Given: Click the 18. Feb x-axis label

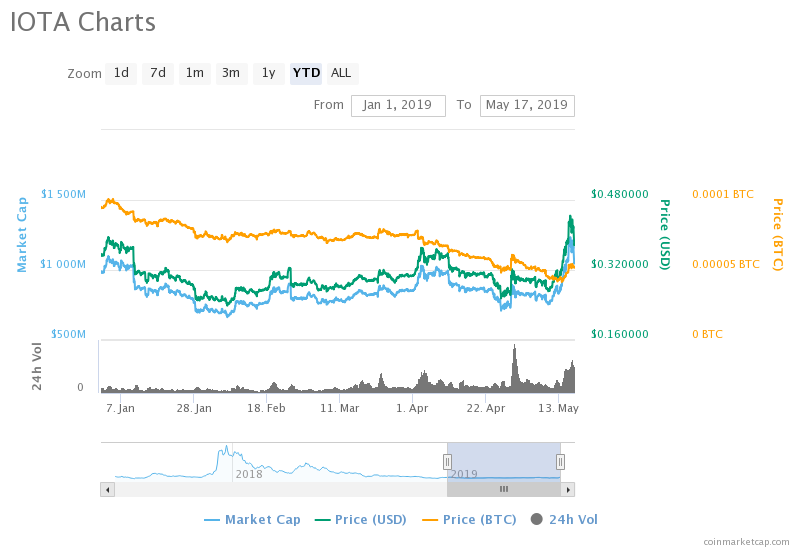Looking at the screenshot, I should coord(266,408).
